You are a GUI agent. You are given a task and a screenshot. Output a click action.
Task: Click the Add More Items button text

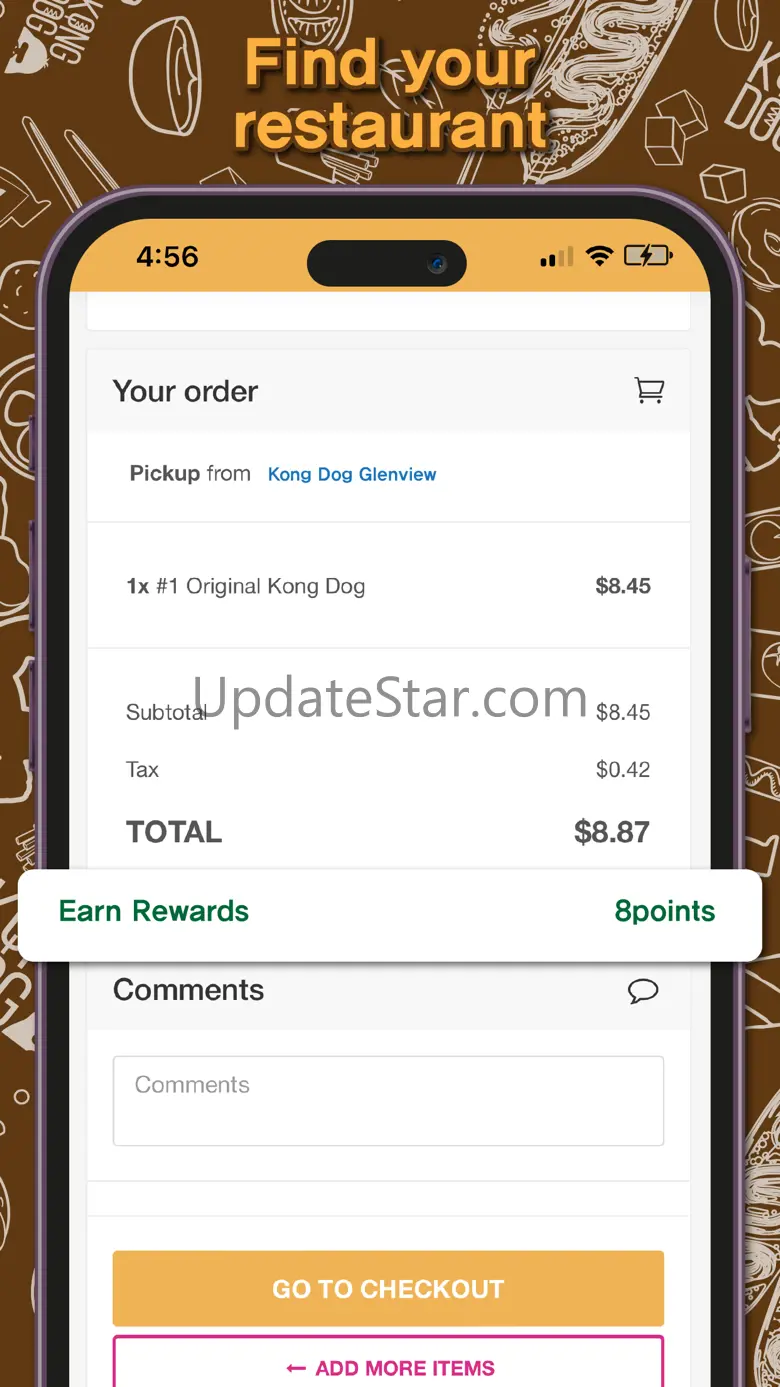coord(405,1368)
